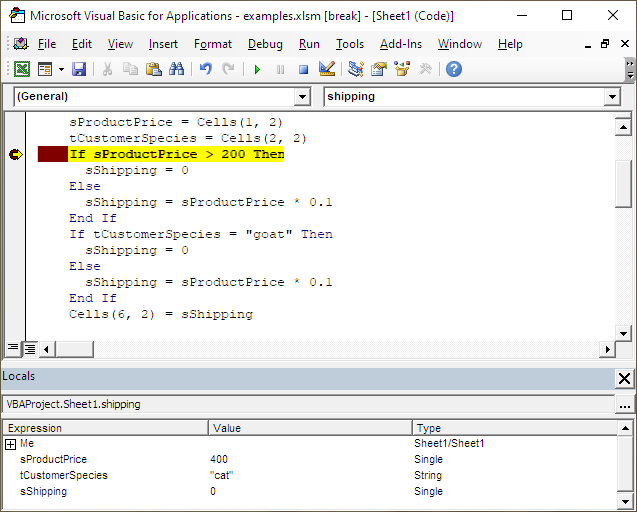Stop the macro with the blue Reset icon

tap(303, 69)
